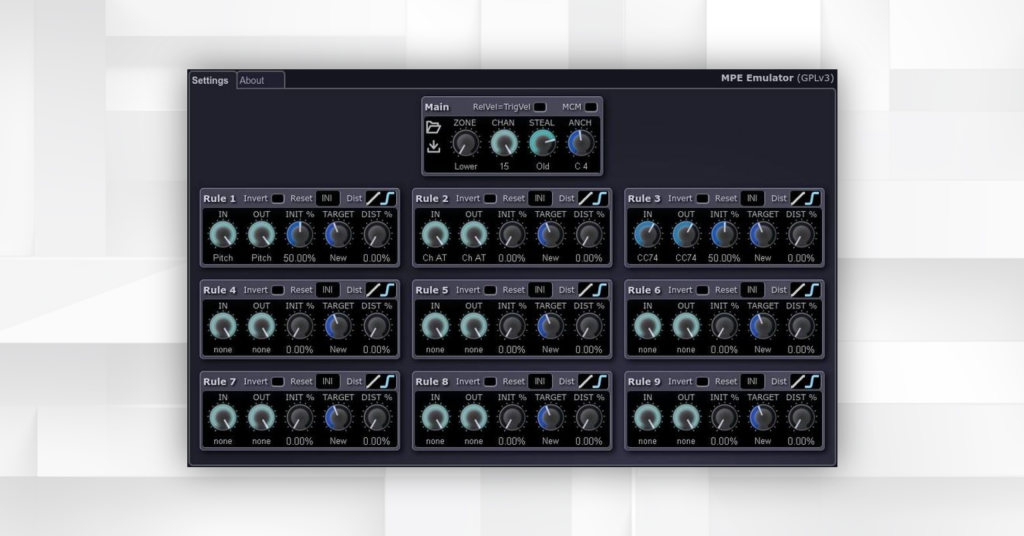This screenshot has height=536, width=1024.
Task: Click Rule 9 IN knob
Action: (647, 418)
